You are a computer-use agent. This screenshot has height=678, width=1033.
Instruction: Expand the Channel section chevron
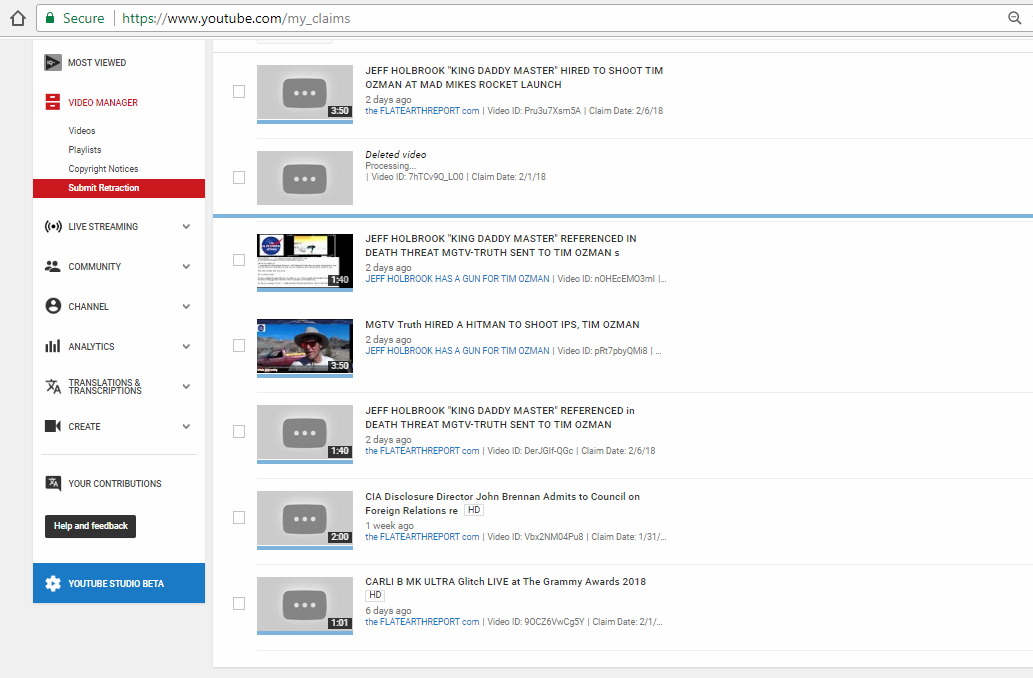tap(186, 306)
